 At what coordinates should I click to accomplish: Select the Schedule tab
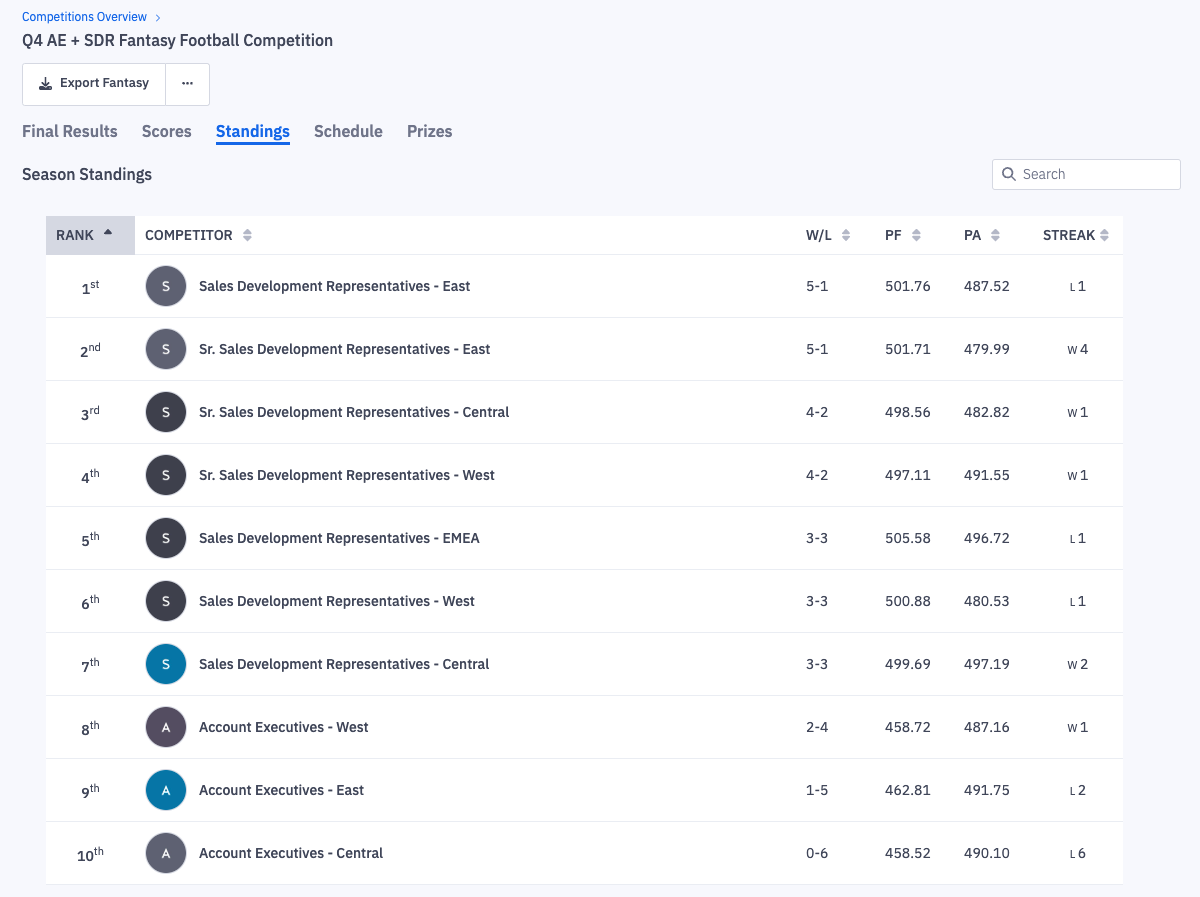(x=348, y=131)
